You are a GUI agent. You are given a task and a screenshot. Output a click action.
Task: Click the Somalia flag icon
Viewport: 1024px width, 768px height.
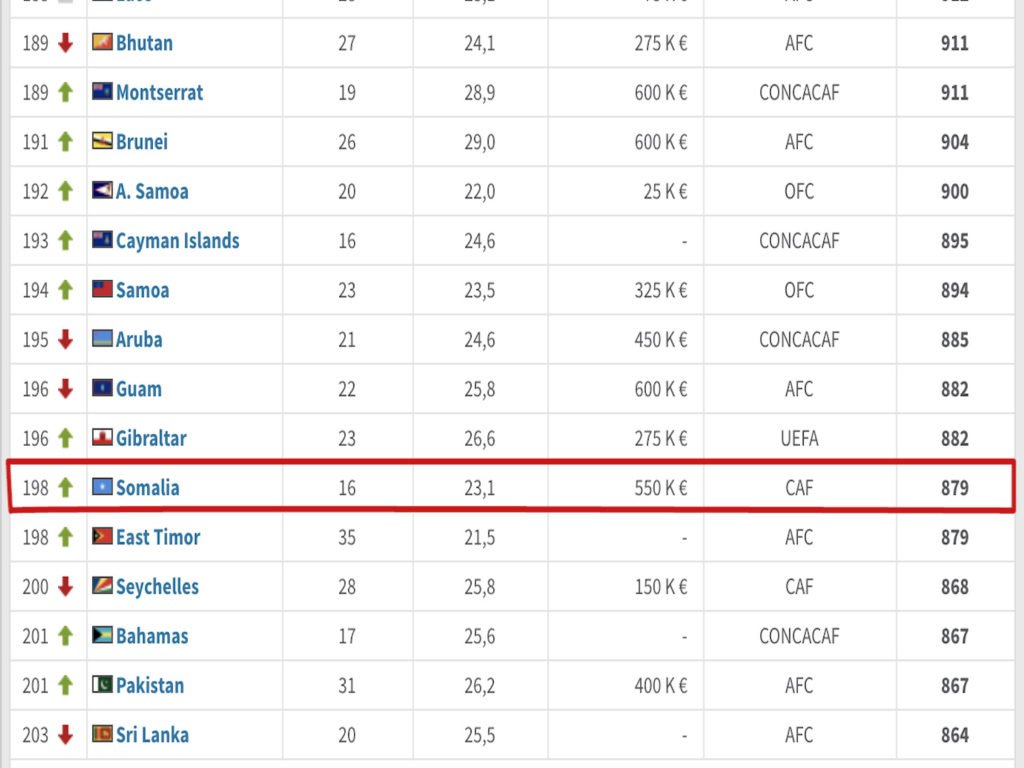click(102, 487)
